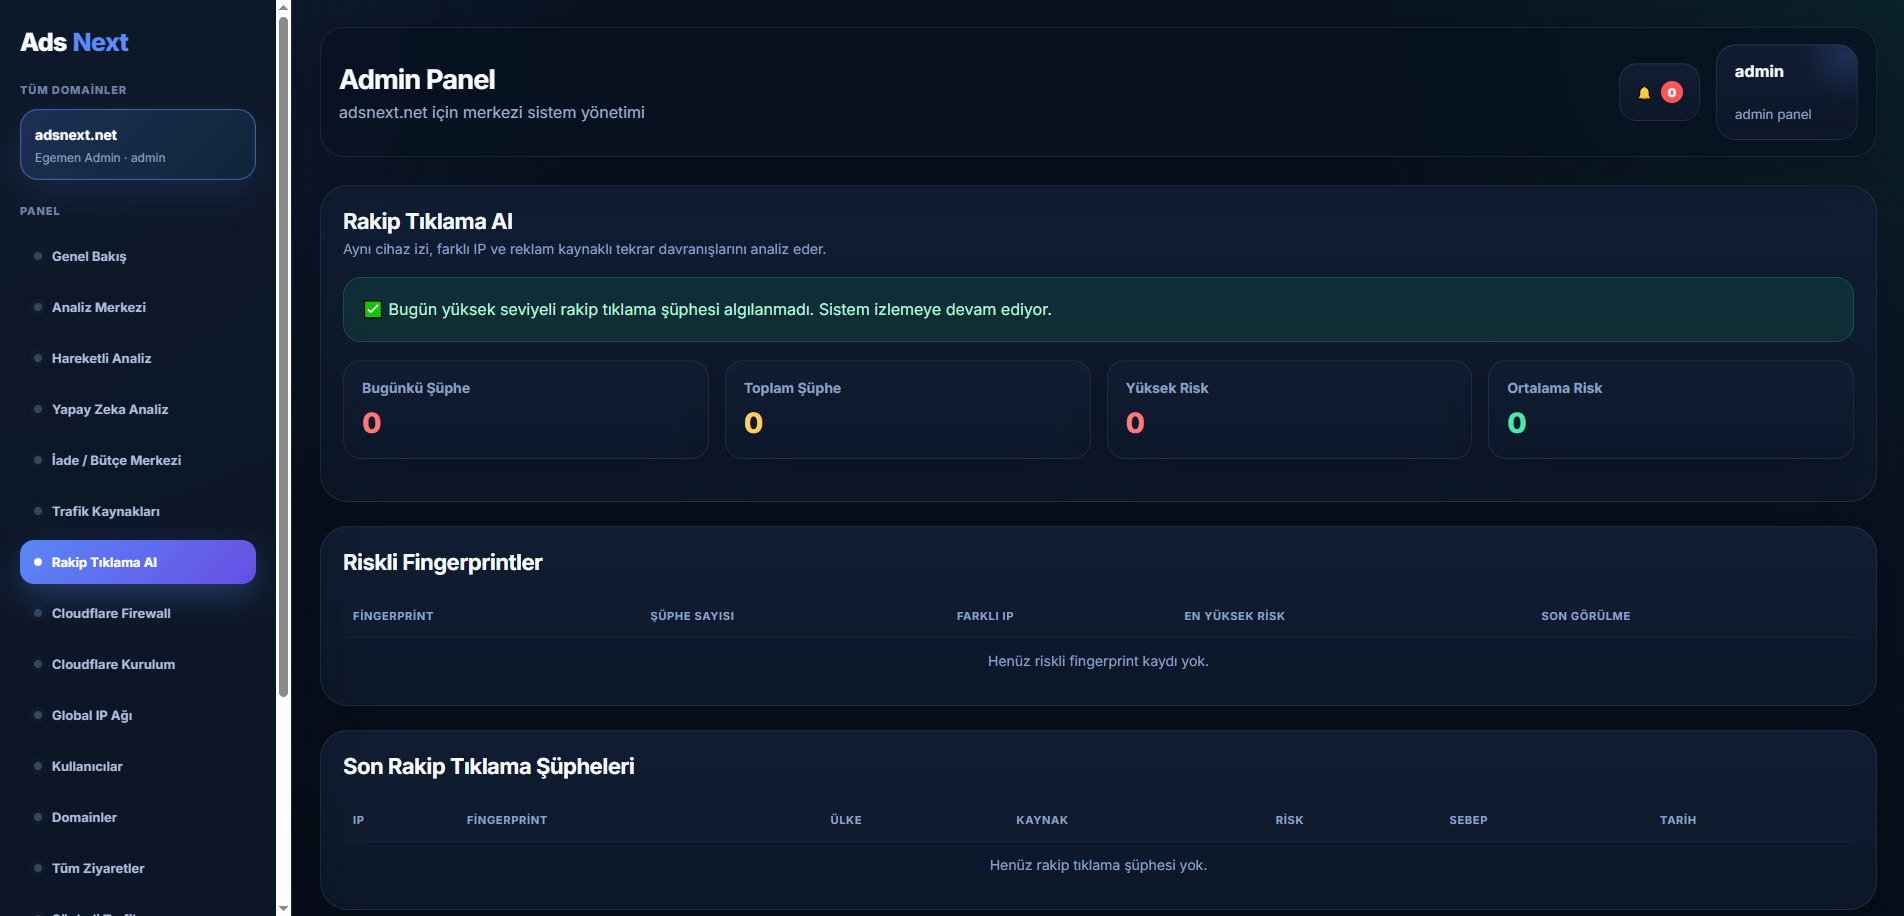This screenshot has height=916, width=1904.
Task: Select Trafik Kaynakları menu item
Action: (x=138, y=511)
